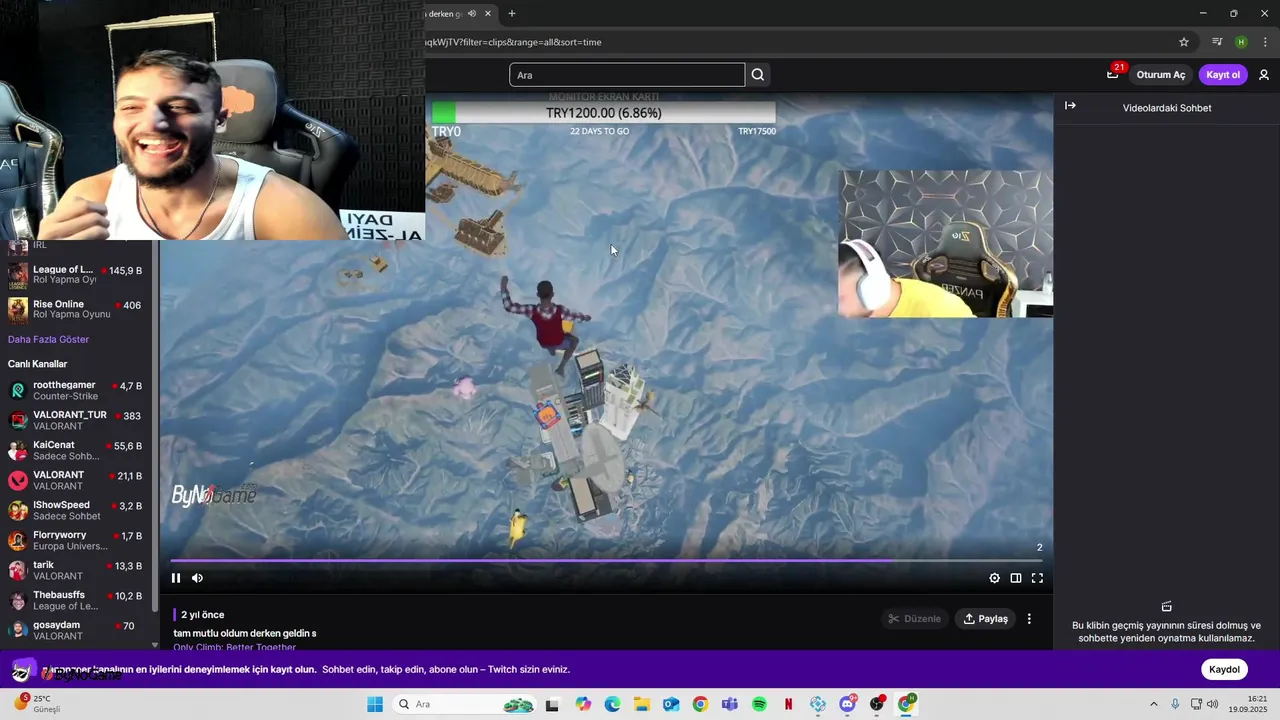Click the Düzenle edit clip button
The image size is (1280, 720).
pyautogui.click(x=915, y=619)
